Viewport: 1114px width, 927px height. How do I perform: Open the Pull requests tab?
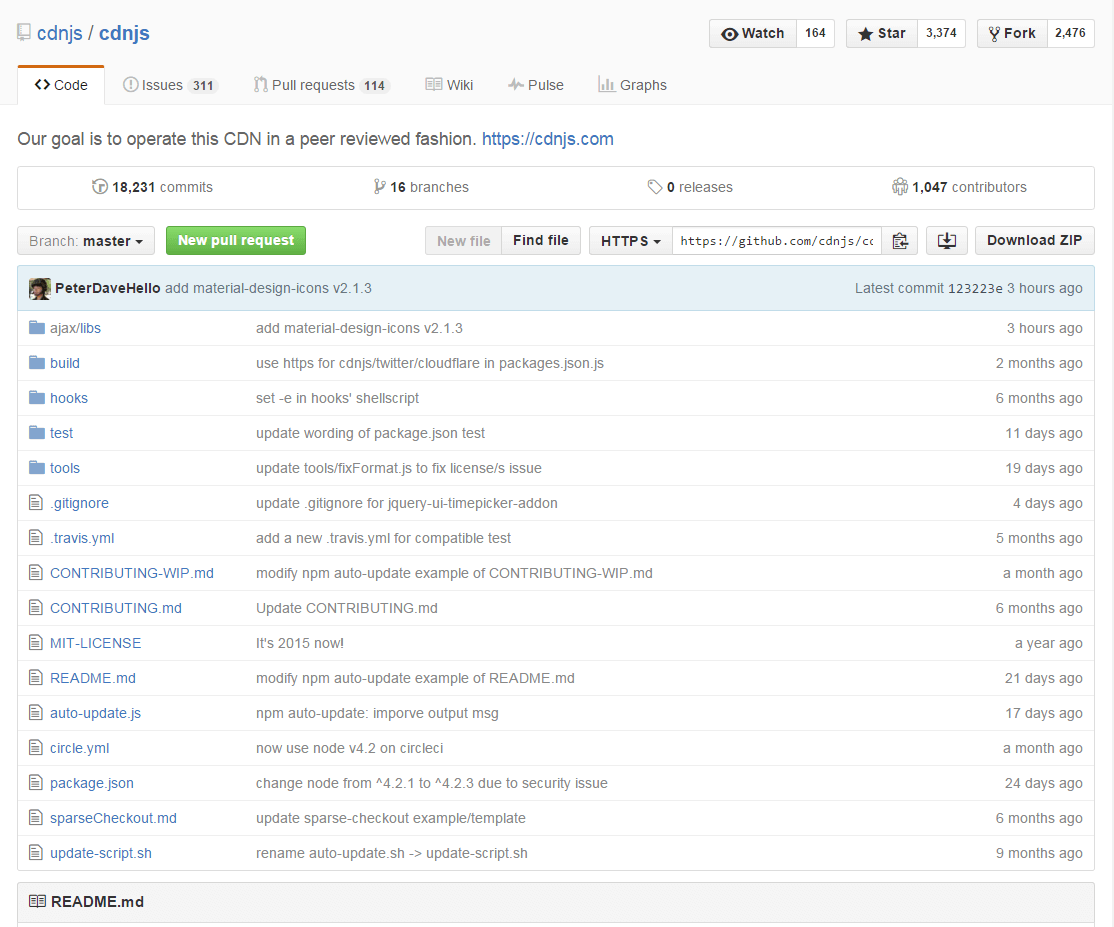(322, 85)
